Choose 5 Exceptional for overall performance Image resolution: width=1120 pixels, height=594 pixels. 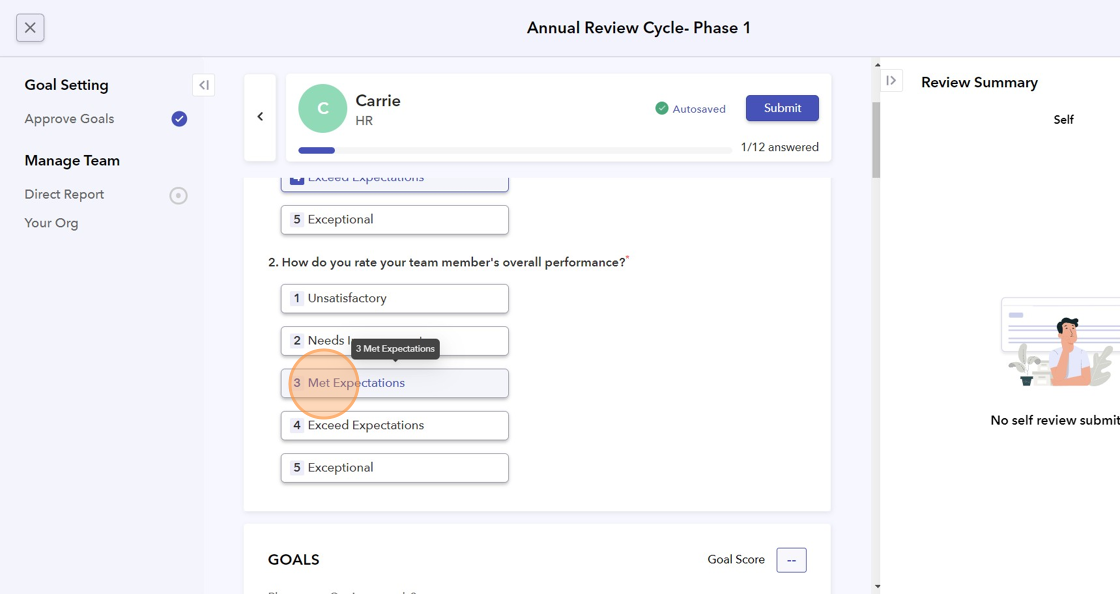click(394, 467)
